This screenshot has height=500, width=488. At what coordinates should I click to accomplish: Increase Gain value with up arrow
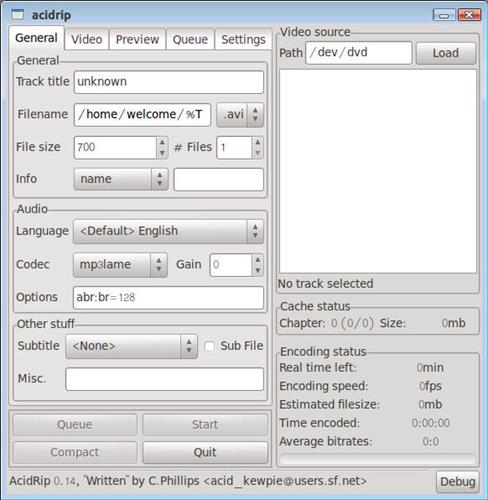point(257,260)
